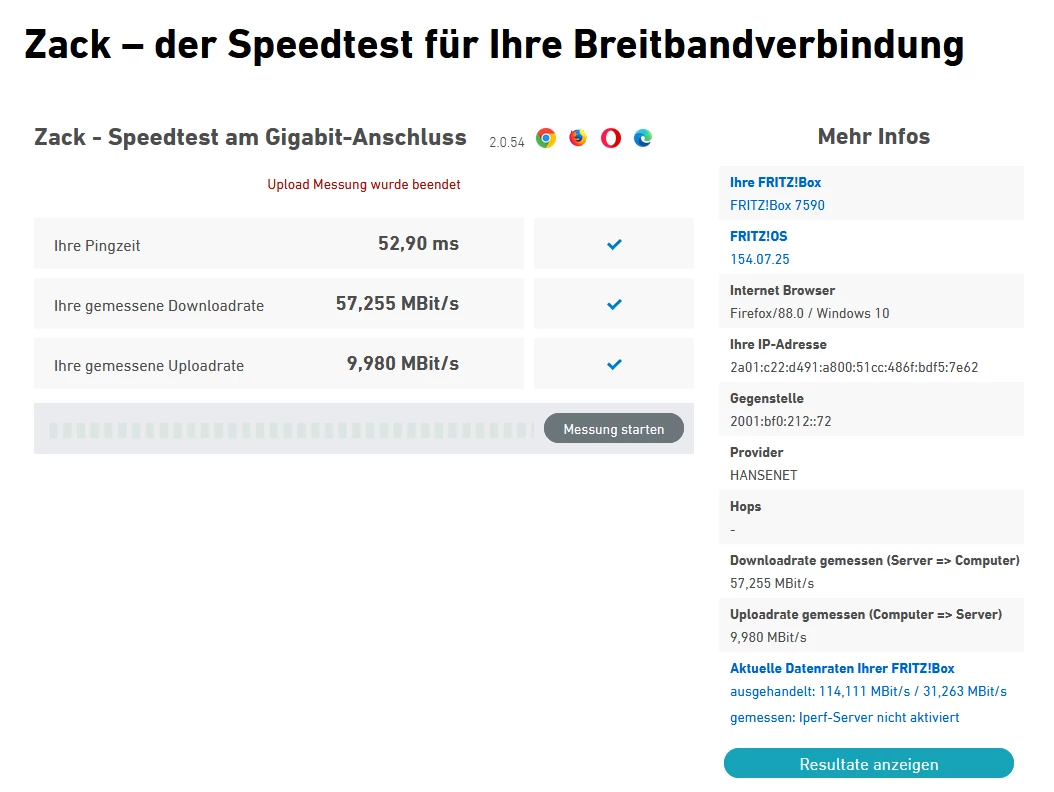Screen dimensions: 1054x792
Task: Click the checkmark beside Downloadrate
Action: (614, 304)
